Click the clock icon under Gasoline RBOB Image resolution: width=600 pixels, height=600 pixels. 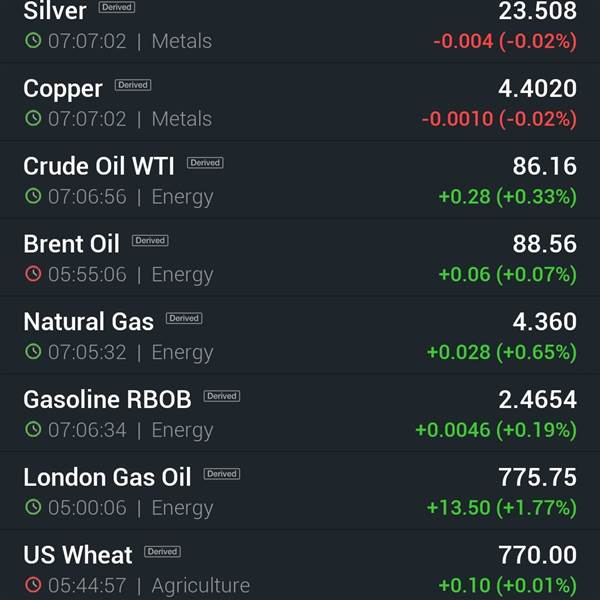click(33, 429)
